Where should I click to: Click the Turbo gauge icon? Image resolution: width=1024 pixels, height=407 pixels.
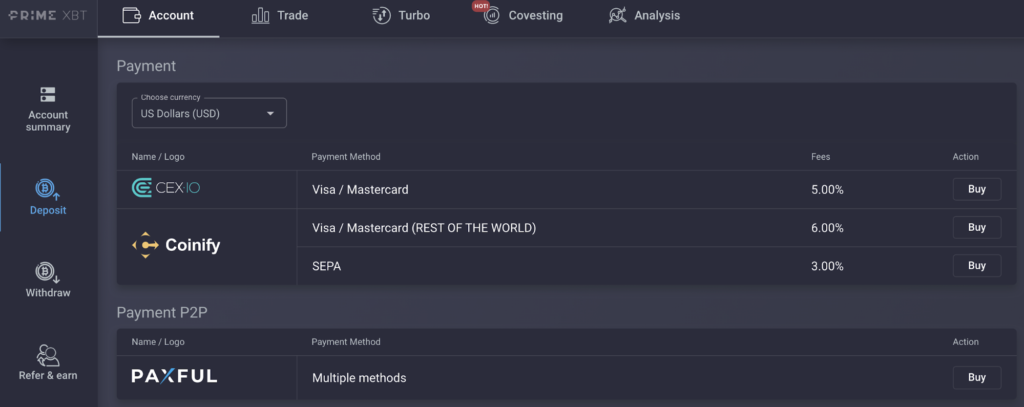(381, 16)
